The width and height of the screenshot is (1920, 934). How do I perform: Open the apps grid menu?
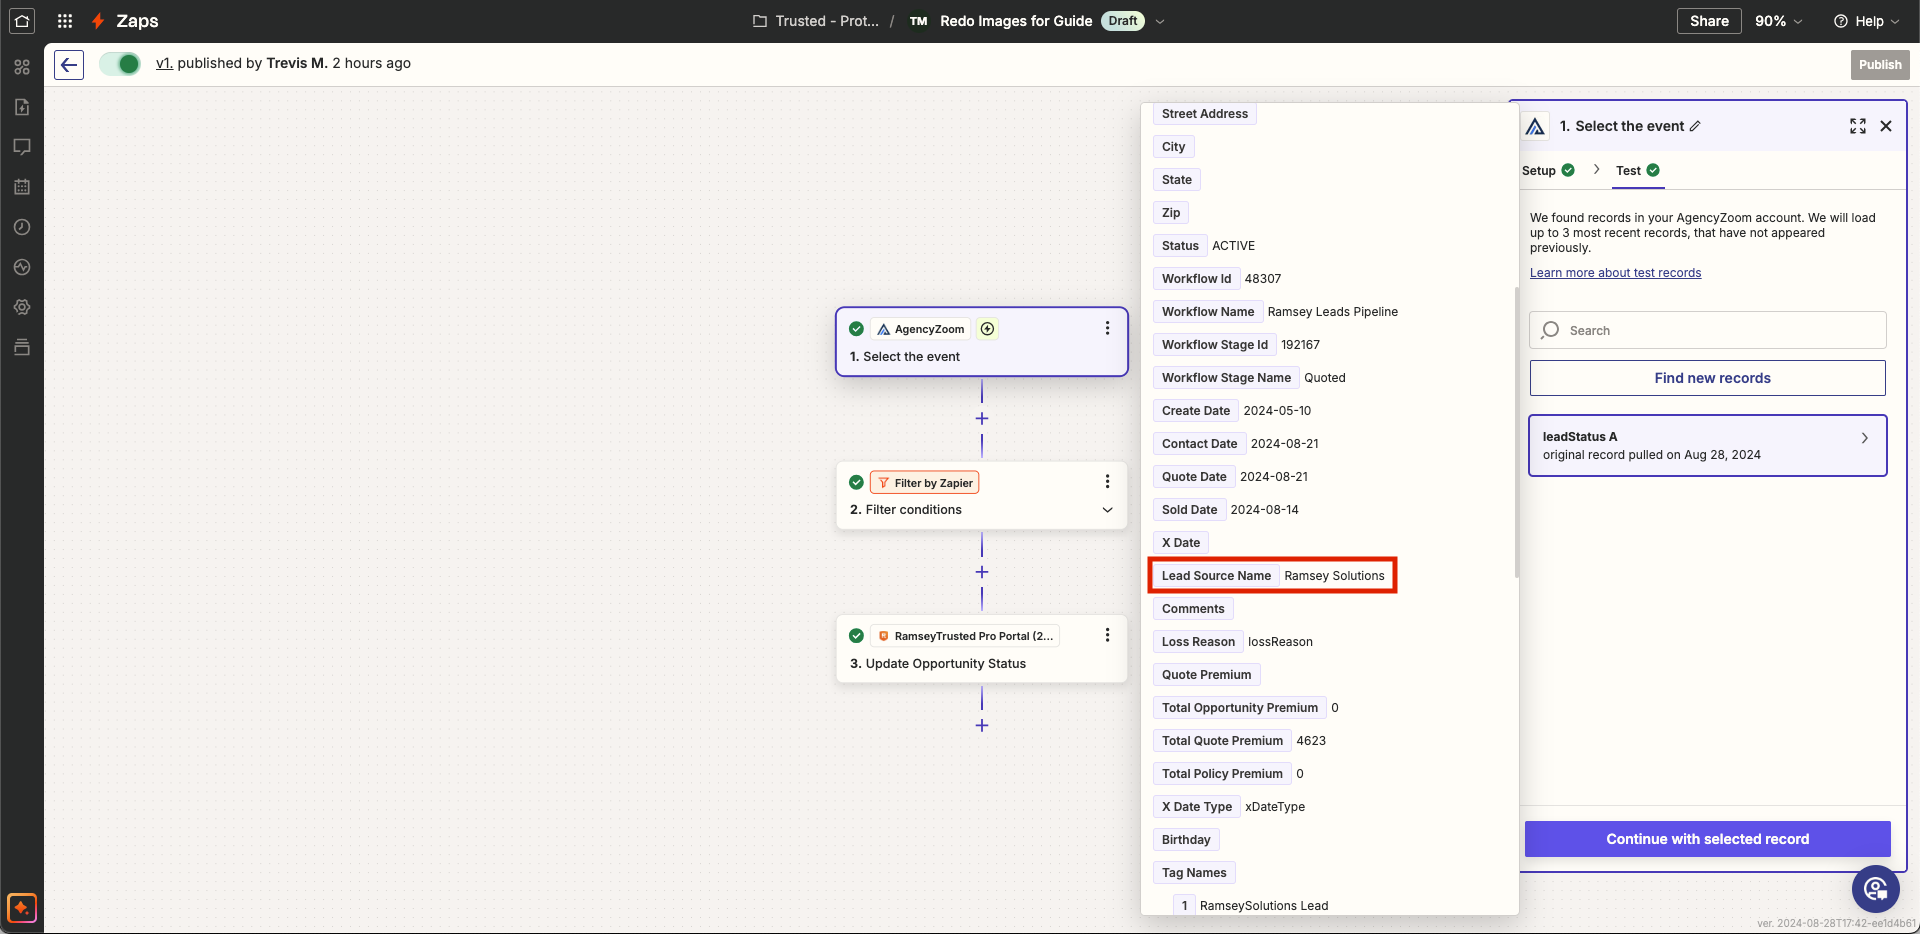pyautogui.click(x=65, y=21)
